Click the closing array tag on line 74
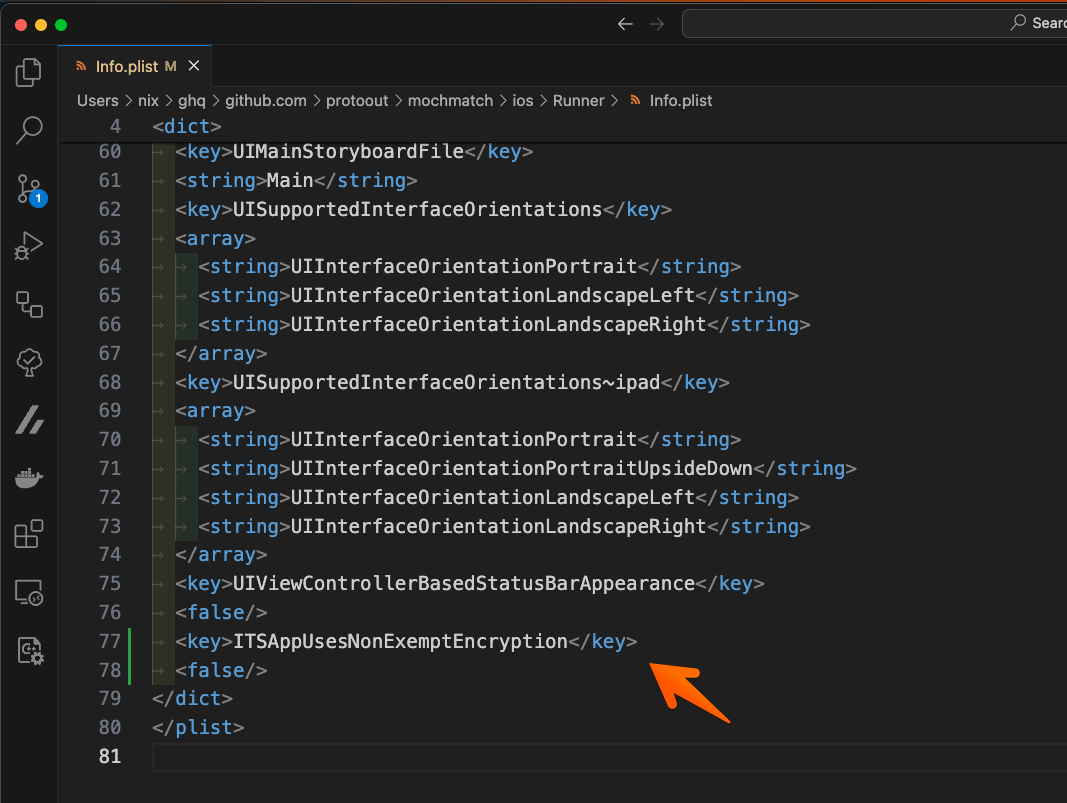Viewport: 1067px width, 803px height. 221,555
